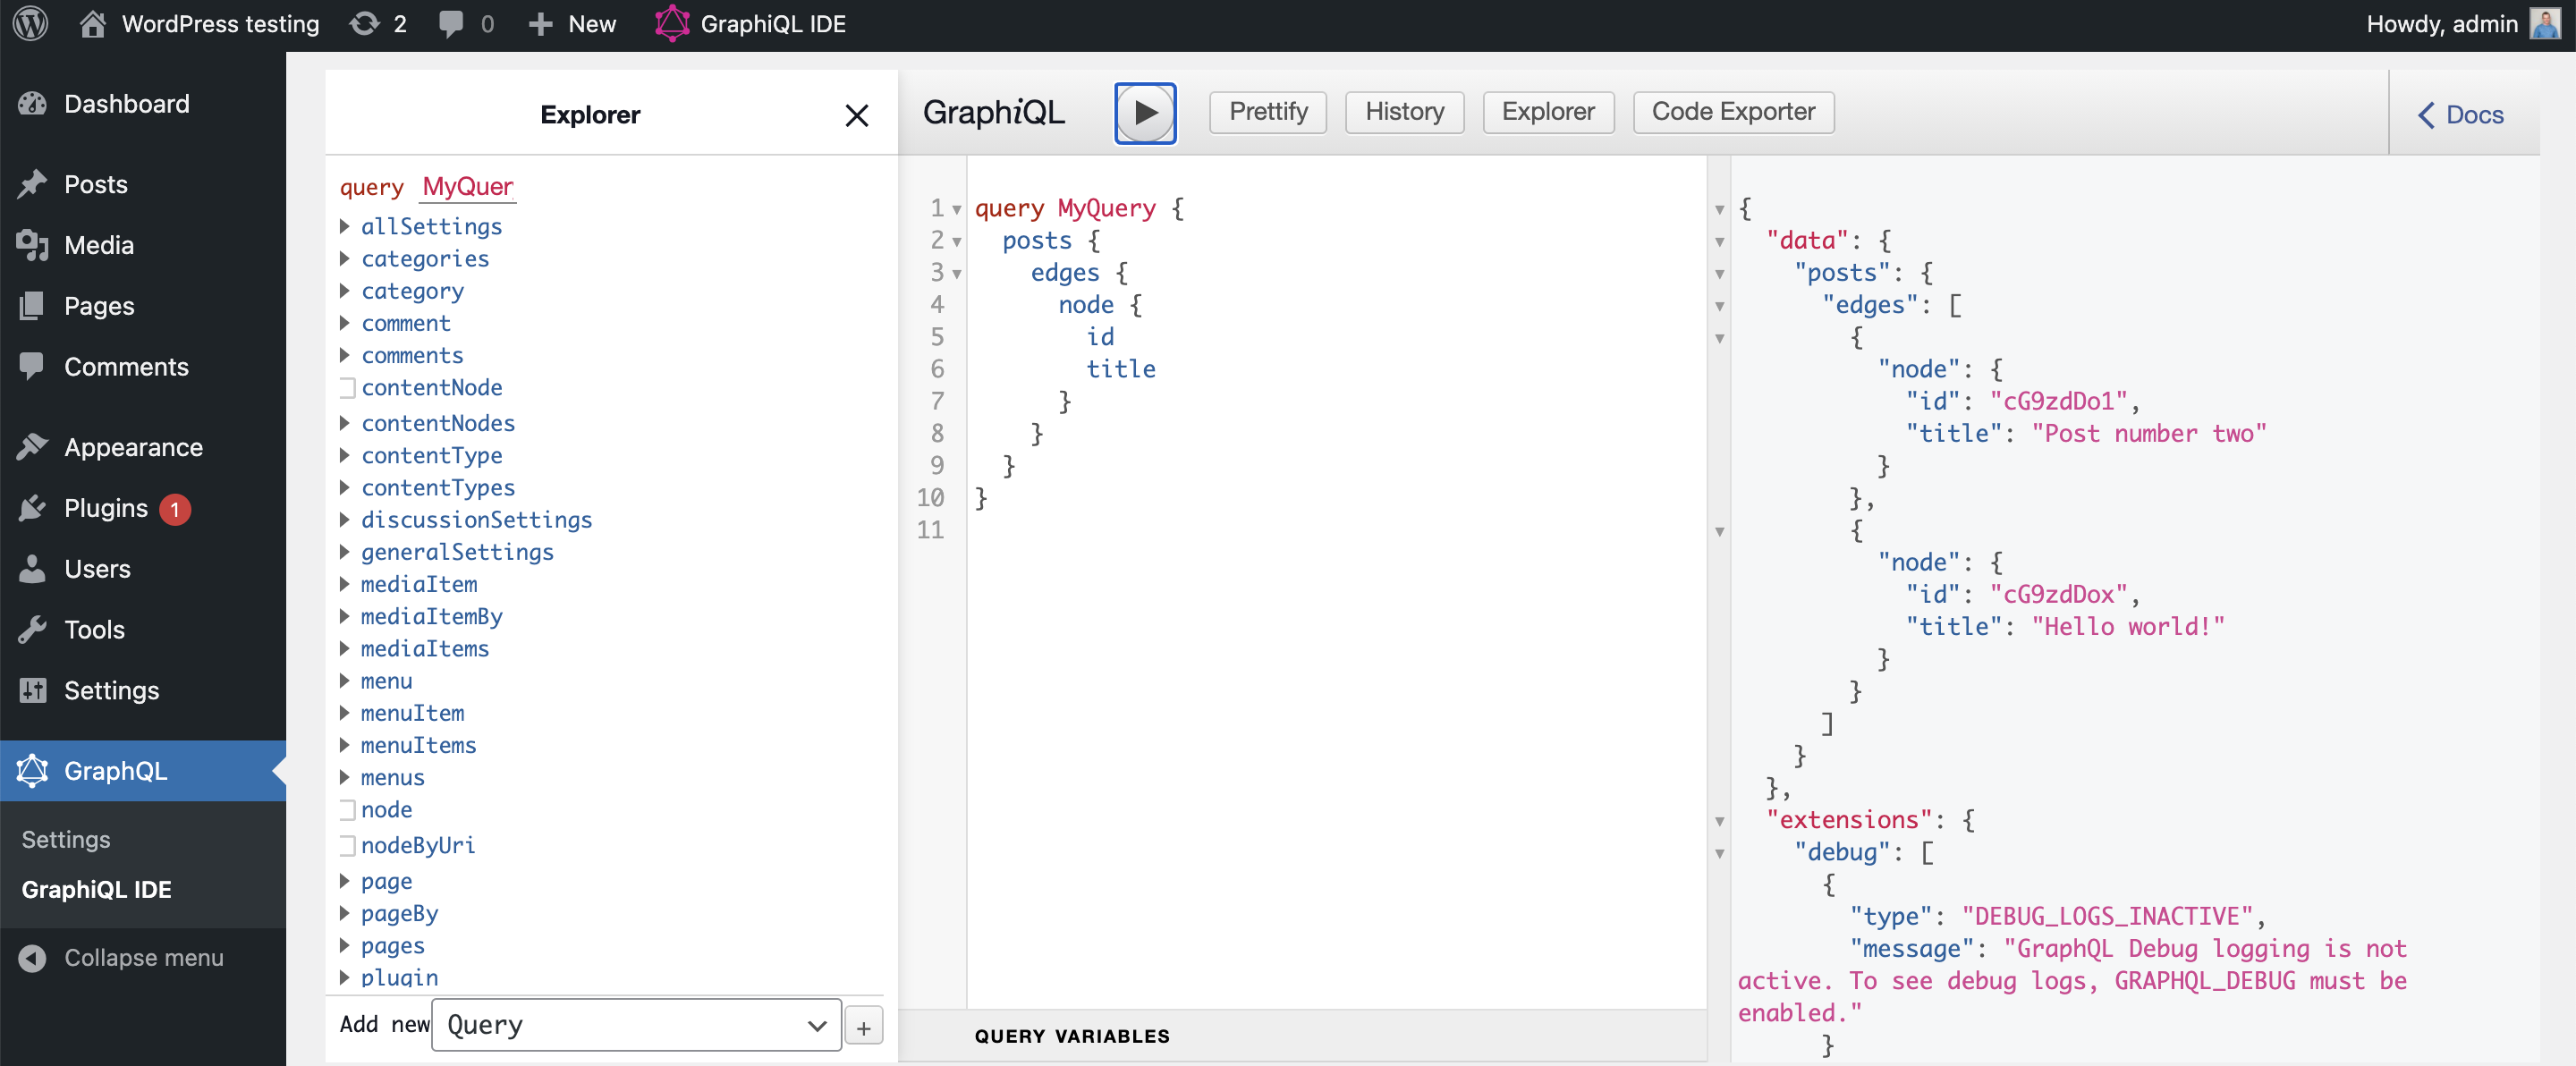Open the Add new Query dropdown
This screenshot has height=1066, width=2576.
[x=636, y=1025]
